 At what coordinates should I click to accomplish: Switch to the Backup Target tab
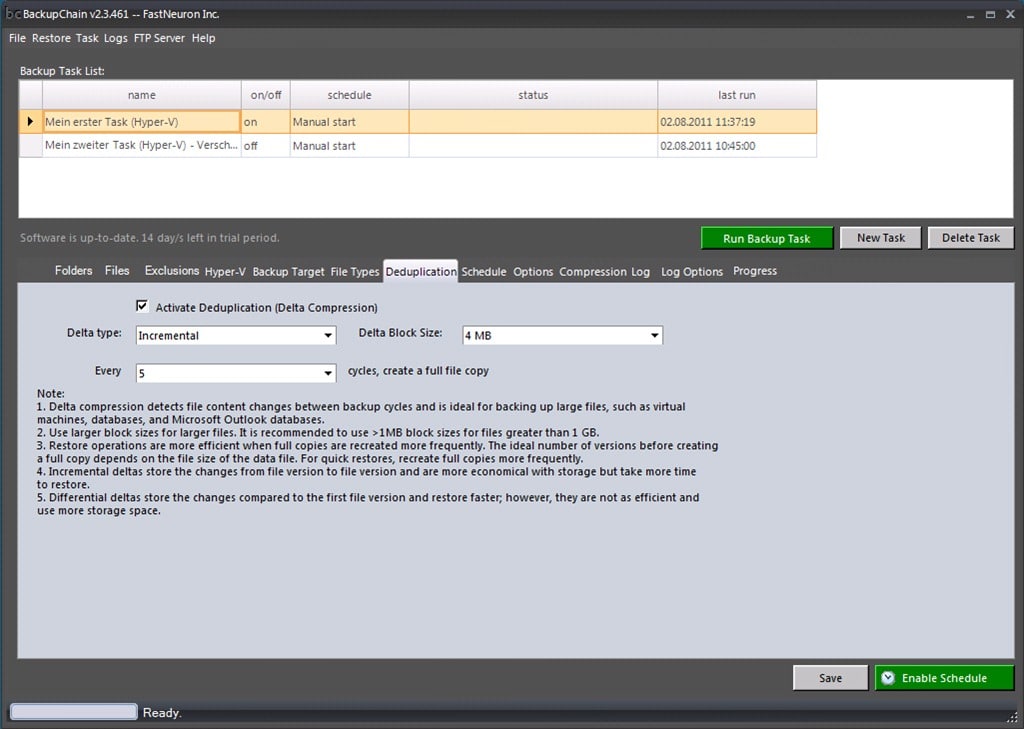point(288,272)
